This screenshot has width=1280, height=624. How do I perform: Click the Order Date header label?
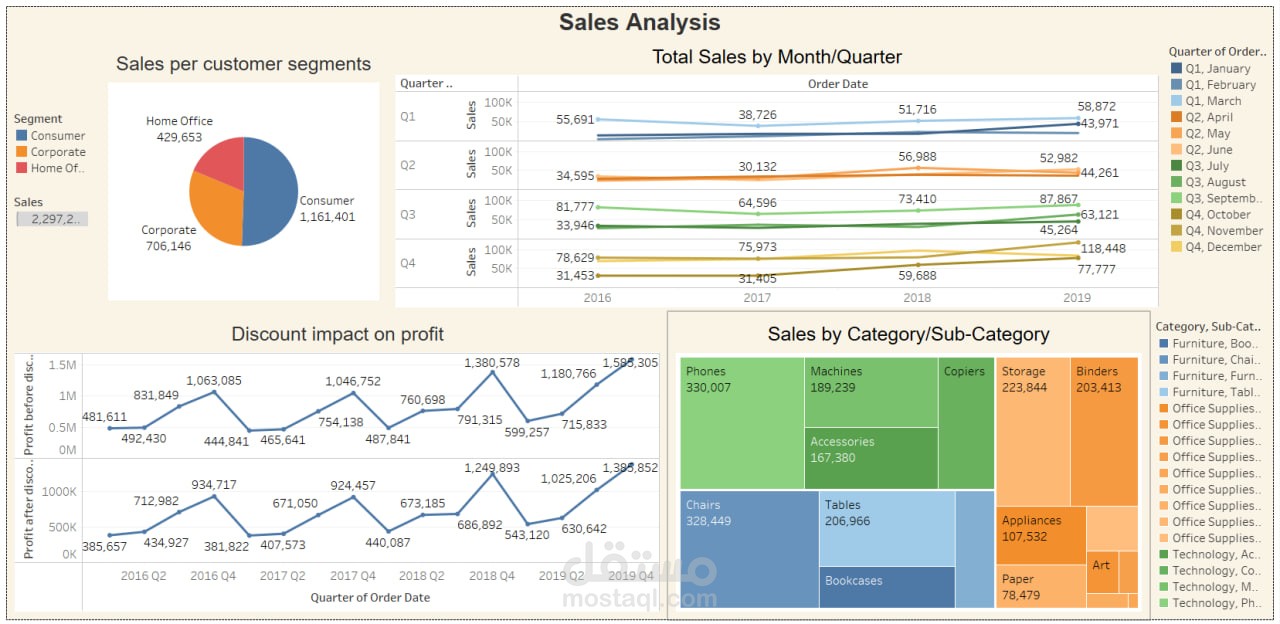pyautogui.click(x=837, y=84)
